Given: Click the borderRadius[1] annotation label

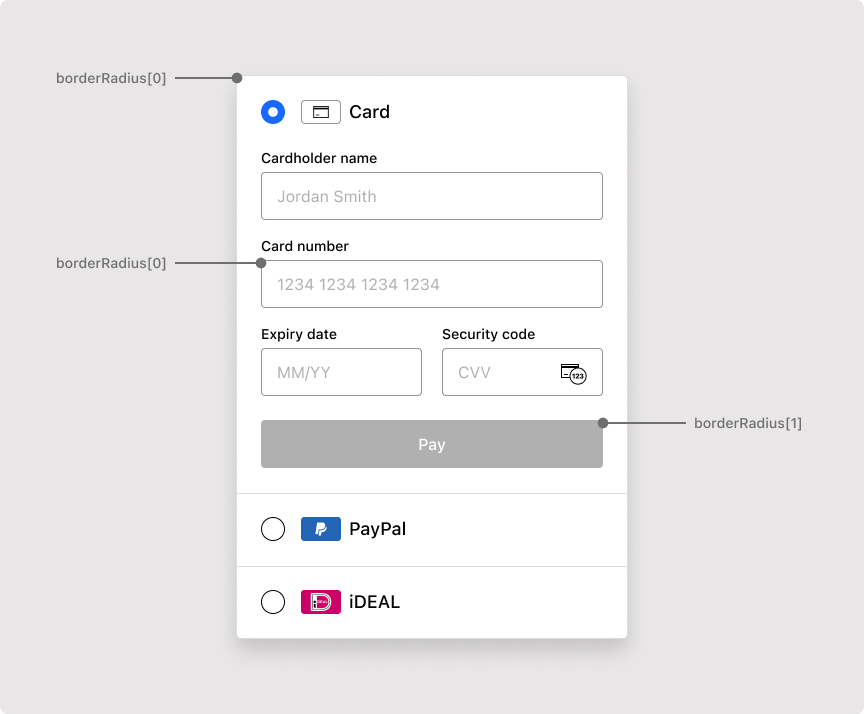Looking at the screenshot, I should tap(748, 423).
